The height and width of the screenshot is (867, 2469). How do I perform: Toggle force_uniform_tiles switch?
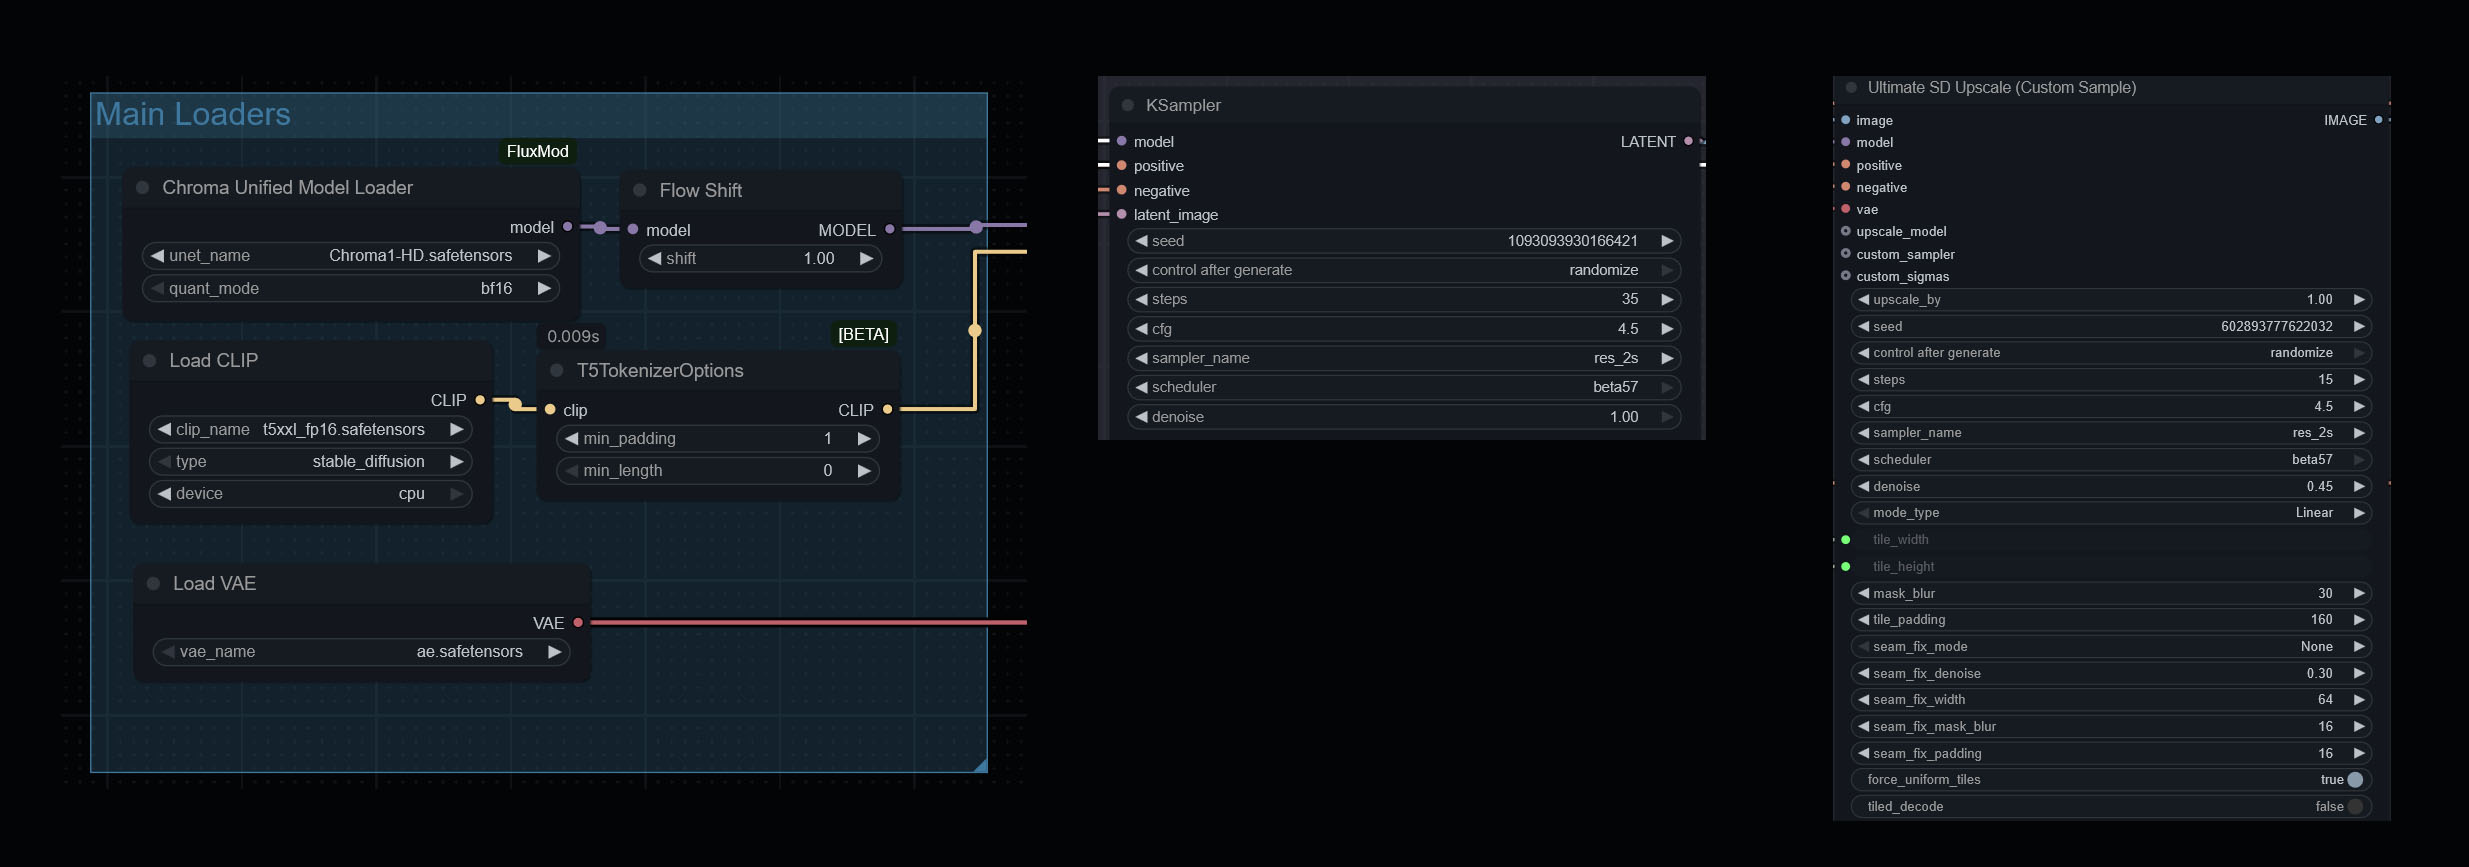(x=2355, y=780)
